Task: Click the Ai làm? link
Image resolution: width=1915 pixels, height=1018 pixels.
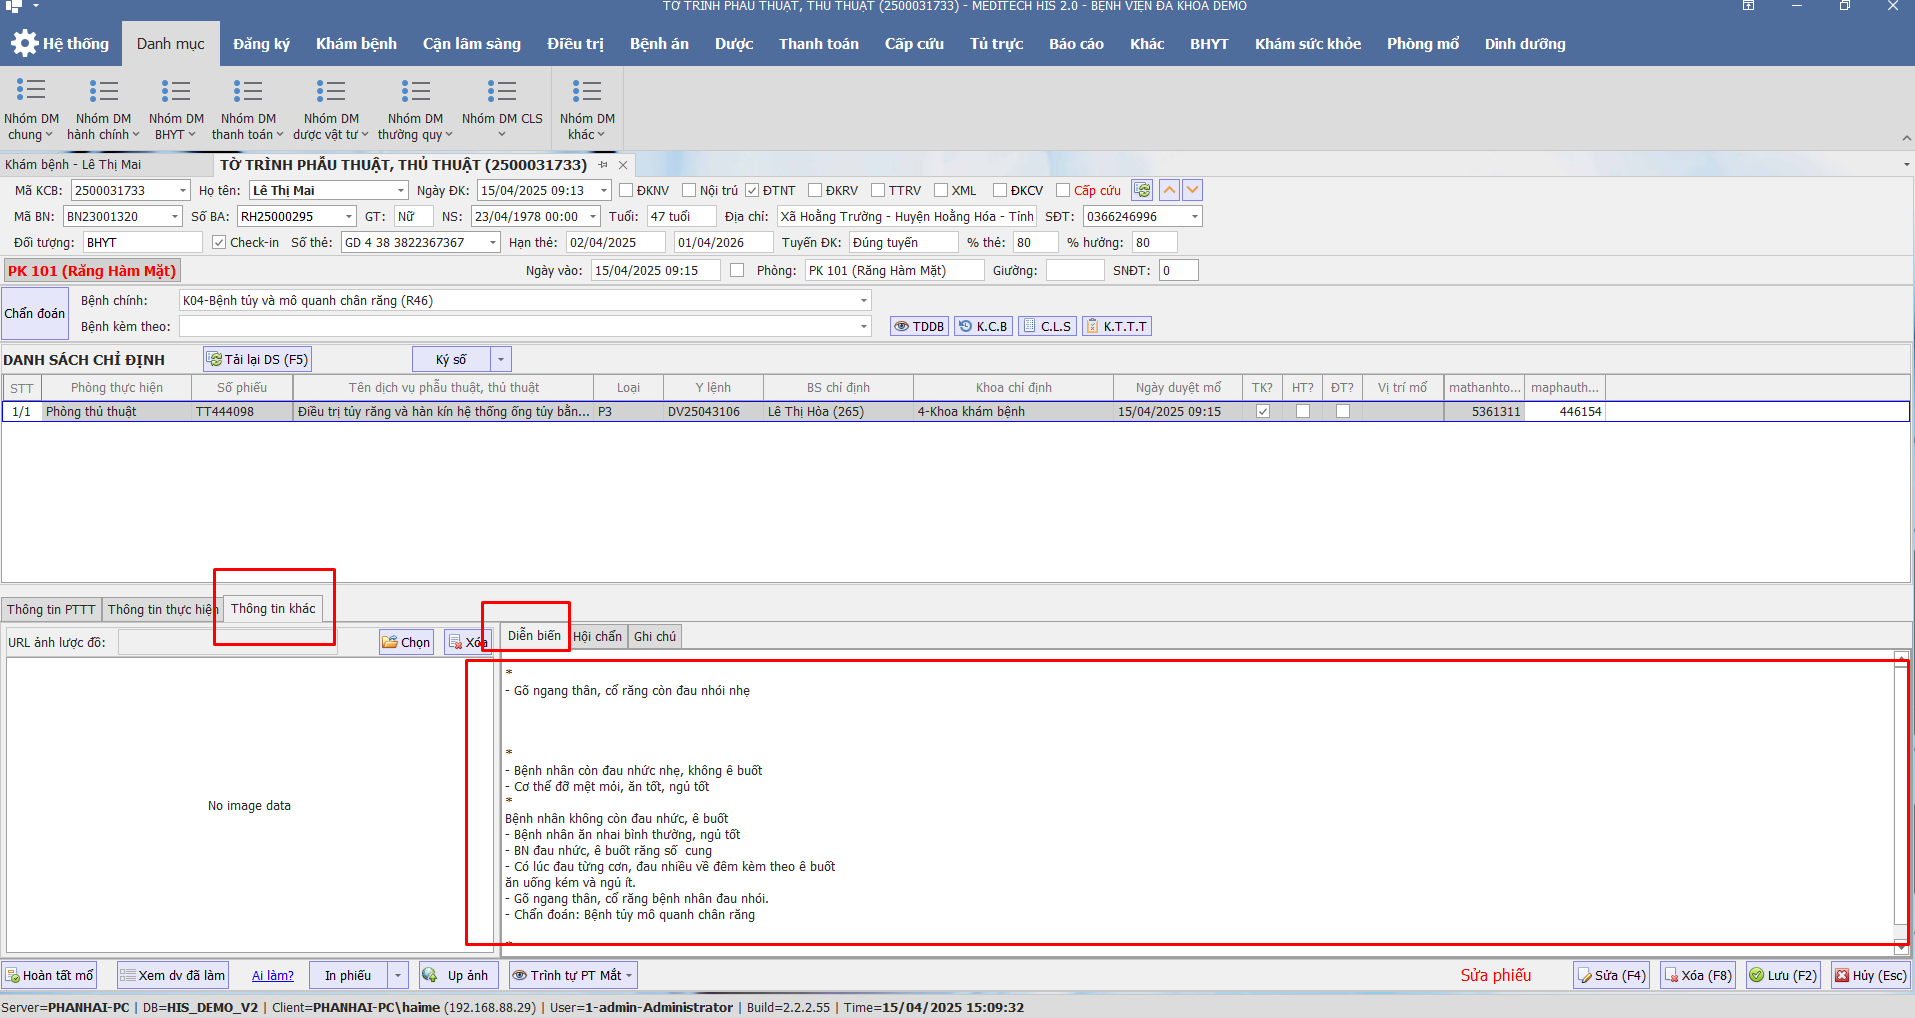Action: pos(272,975)
